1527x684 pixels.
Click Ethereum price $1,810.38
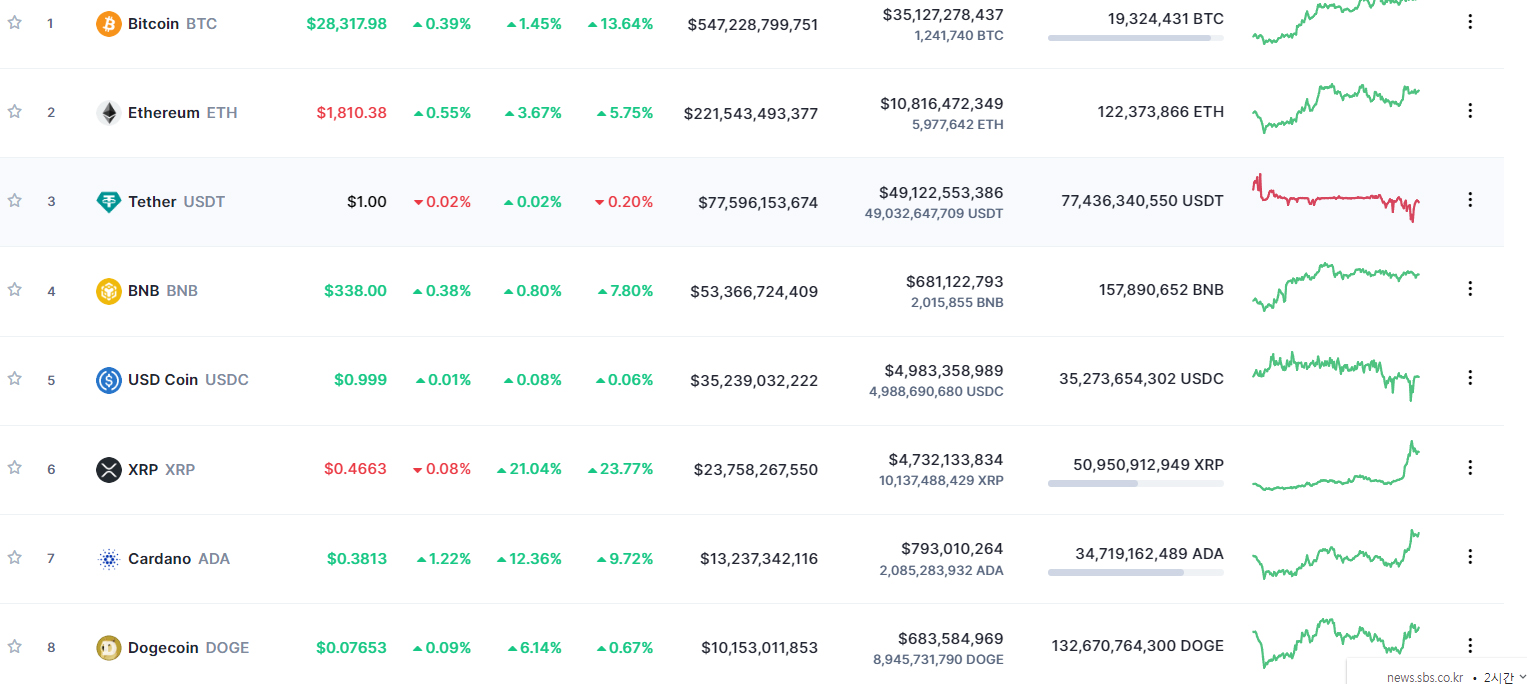352,113
